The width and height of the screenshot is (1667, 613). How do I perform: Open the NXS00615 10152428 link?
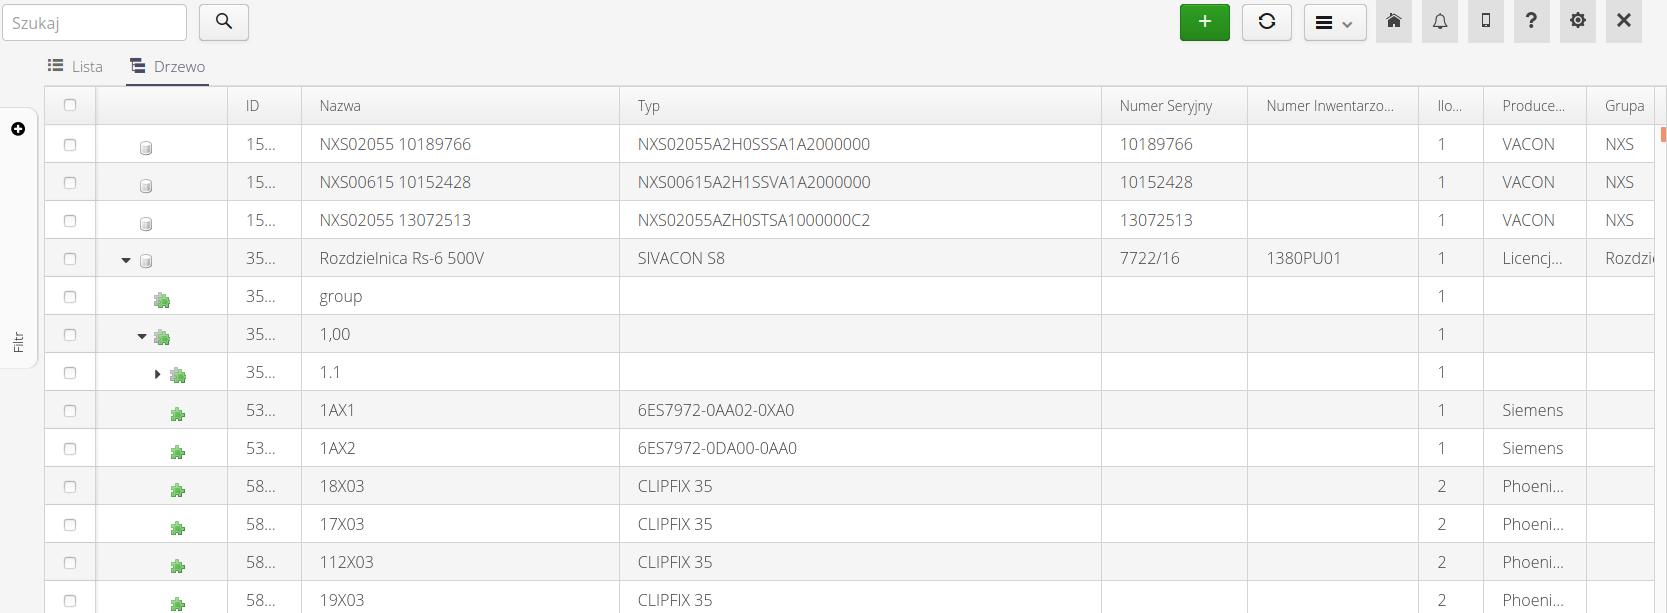(x=395, y=182)
